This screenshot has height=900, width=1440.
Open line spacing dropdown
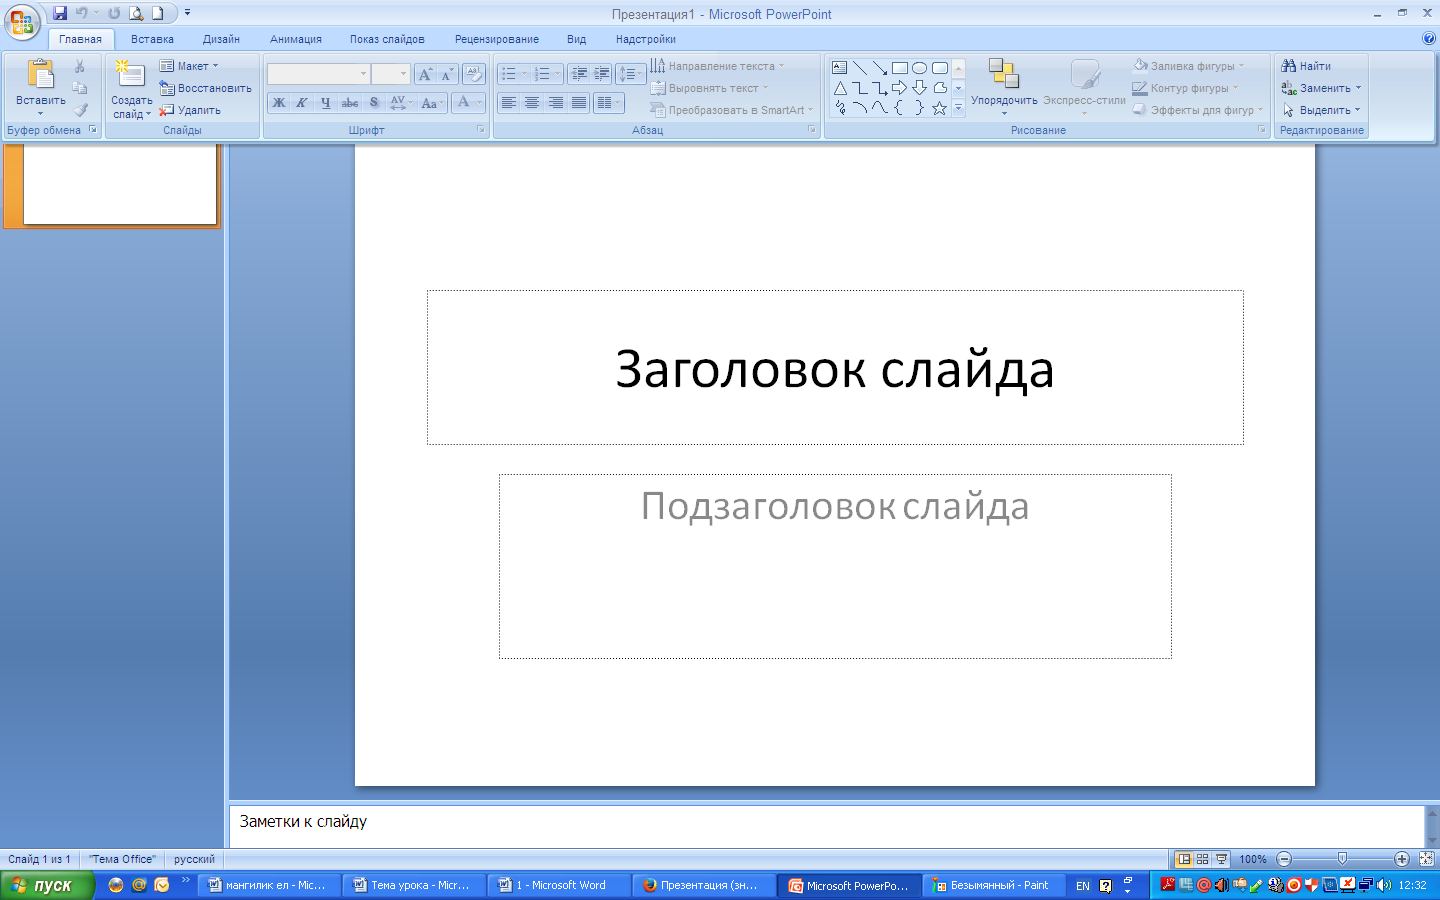[x=630, y=74]
